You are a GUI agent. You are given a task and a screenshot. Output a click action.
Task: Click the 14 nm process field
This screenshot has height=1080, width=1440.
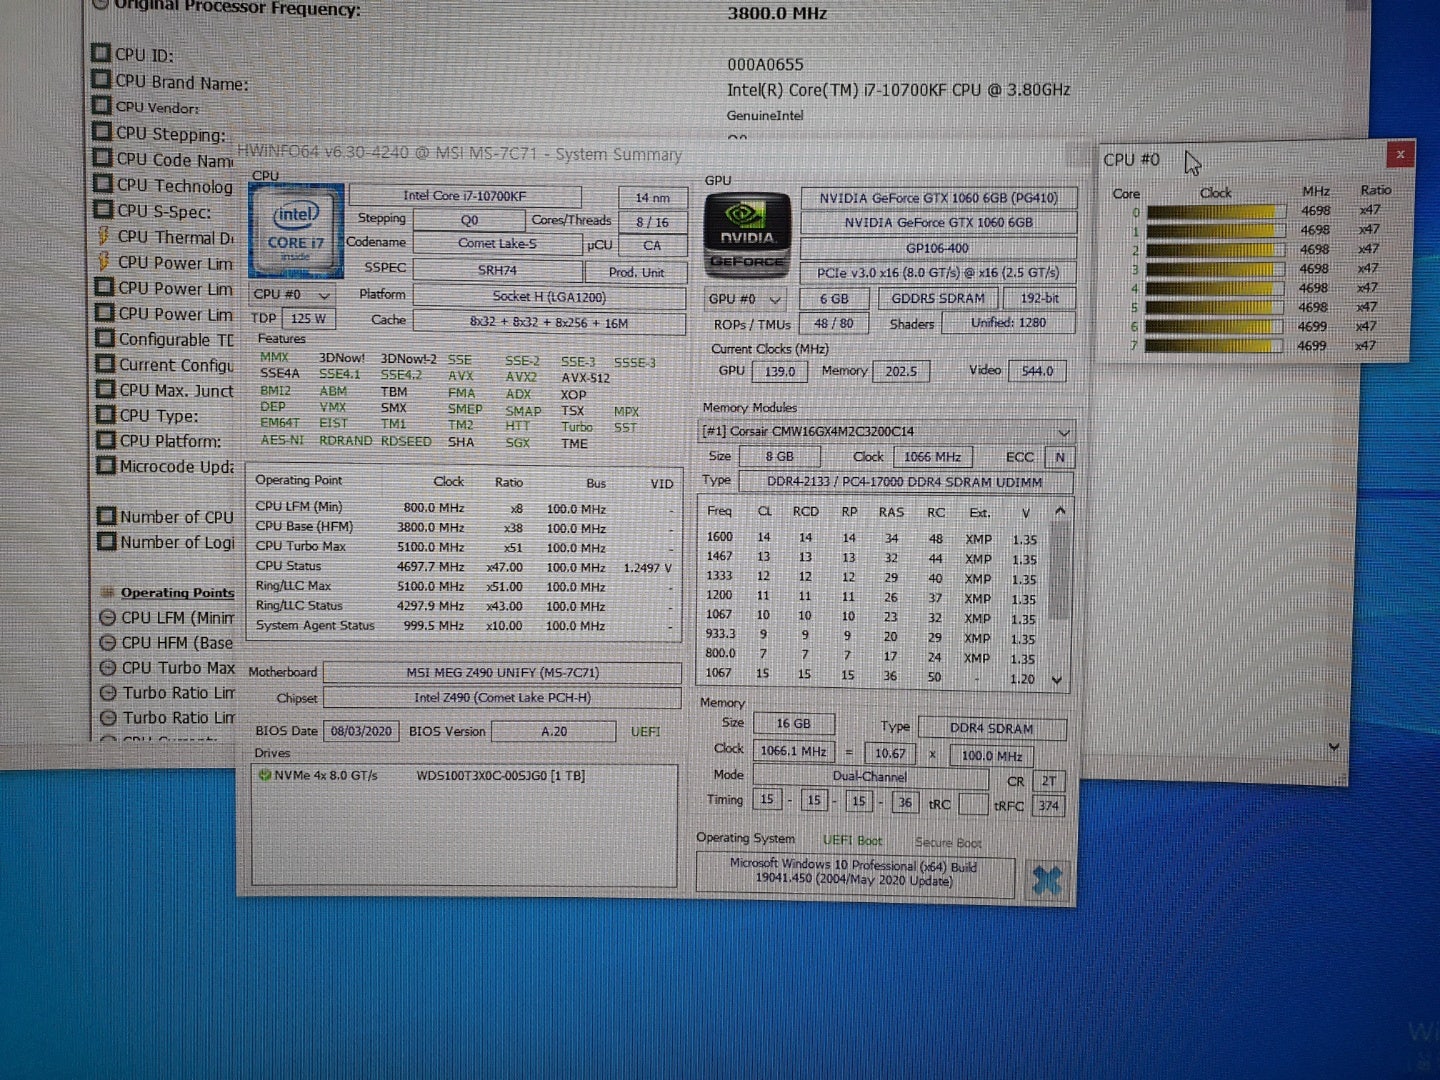[x=653, y=198]
